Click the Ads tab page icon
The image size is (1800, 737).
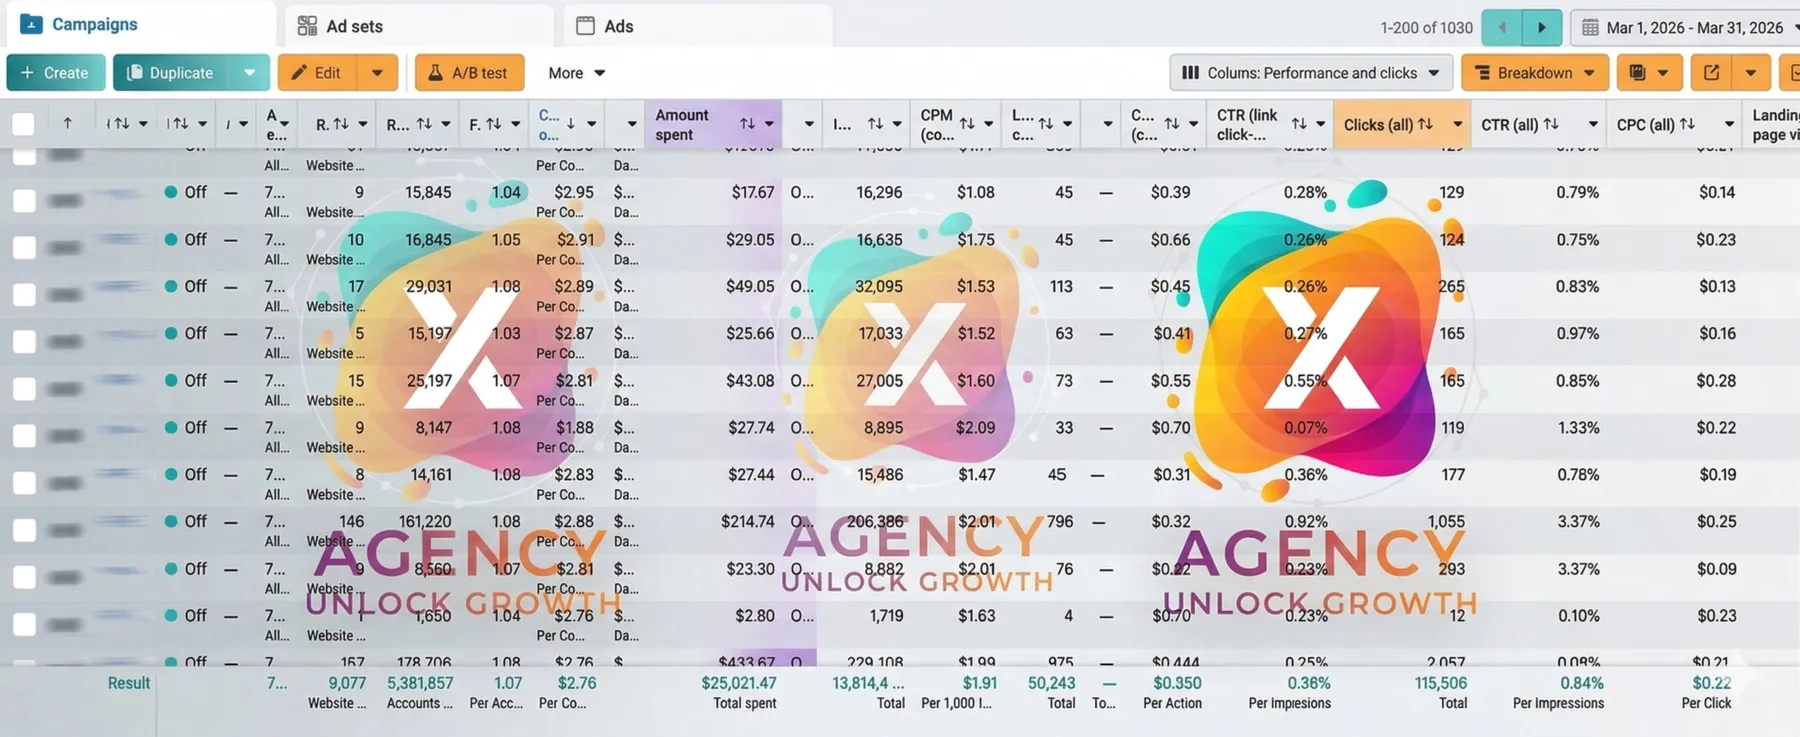[x=586, y=26]
